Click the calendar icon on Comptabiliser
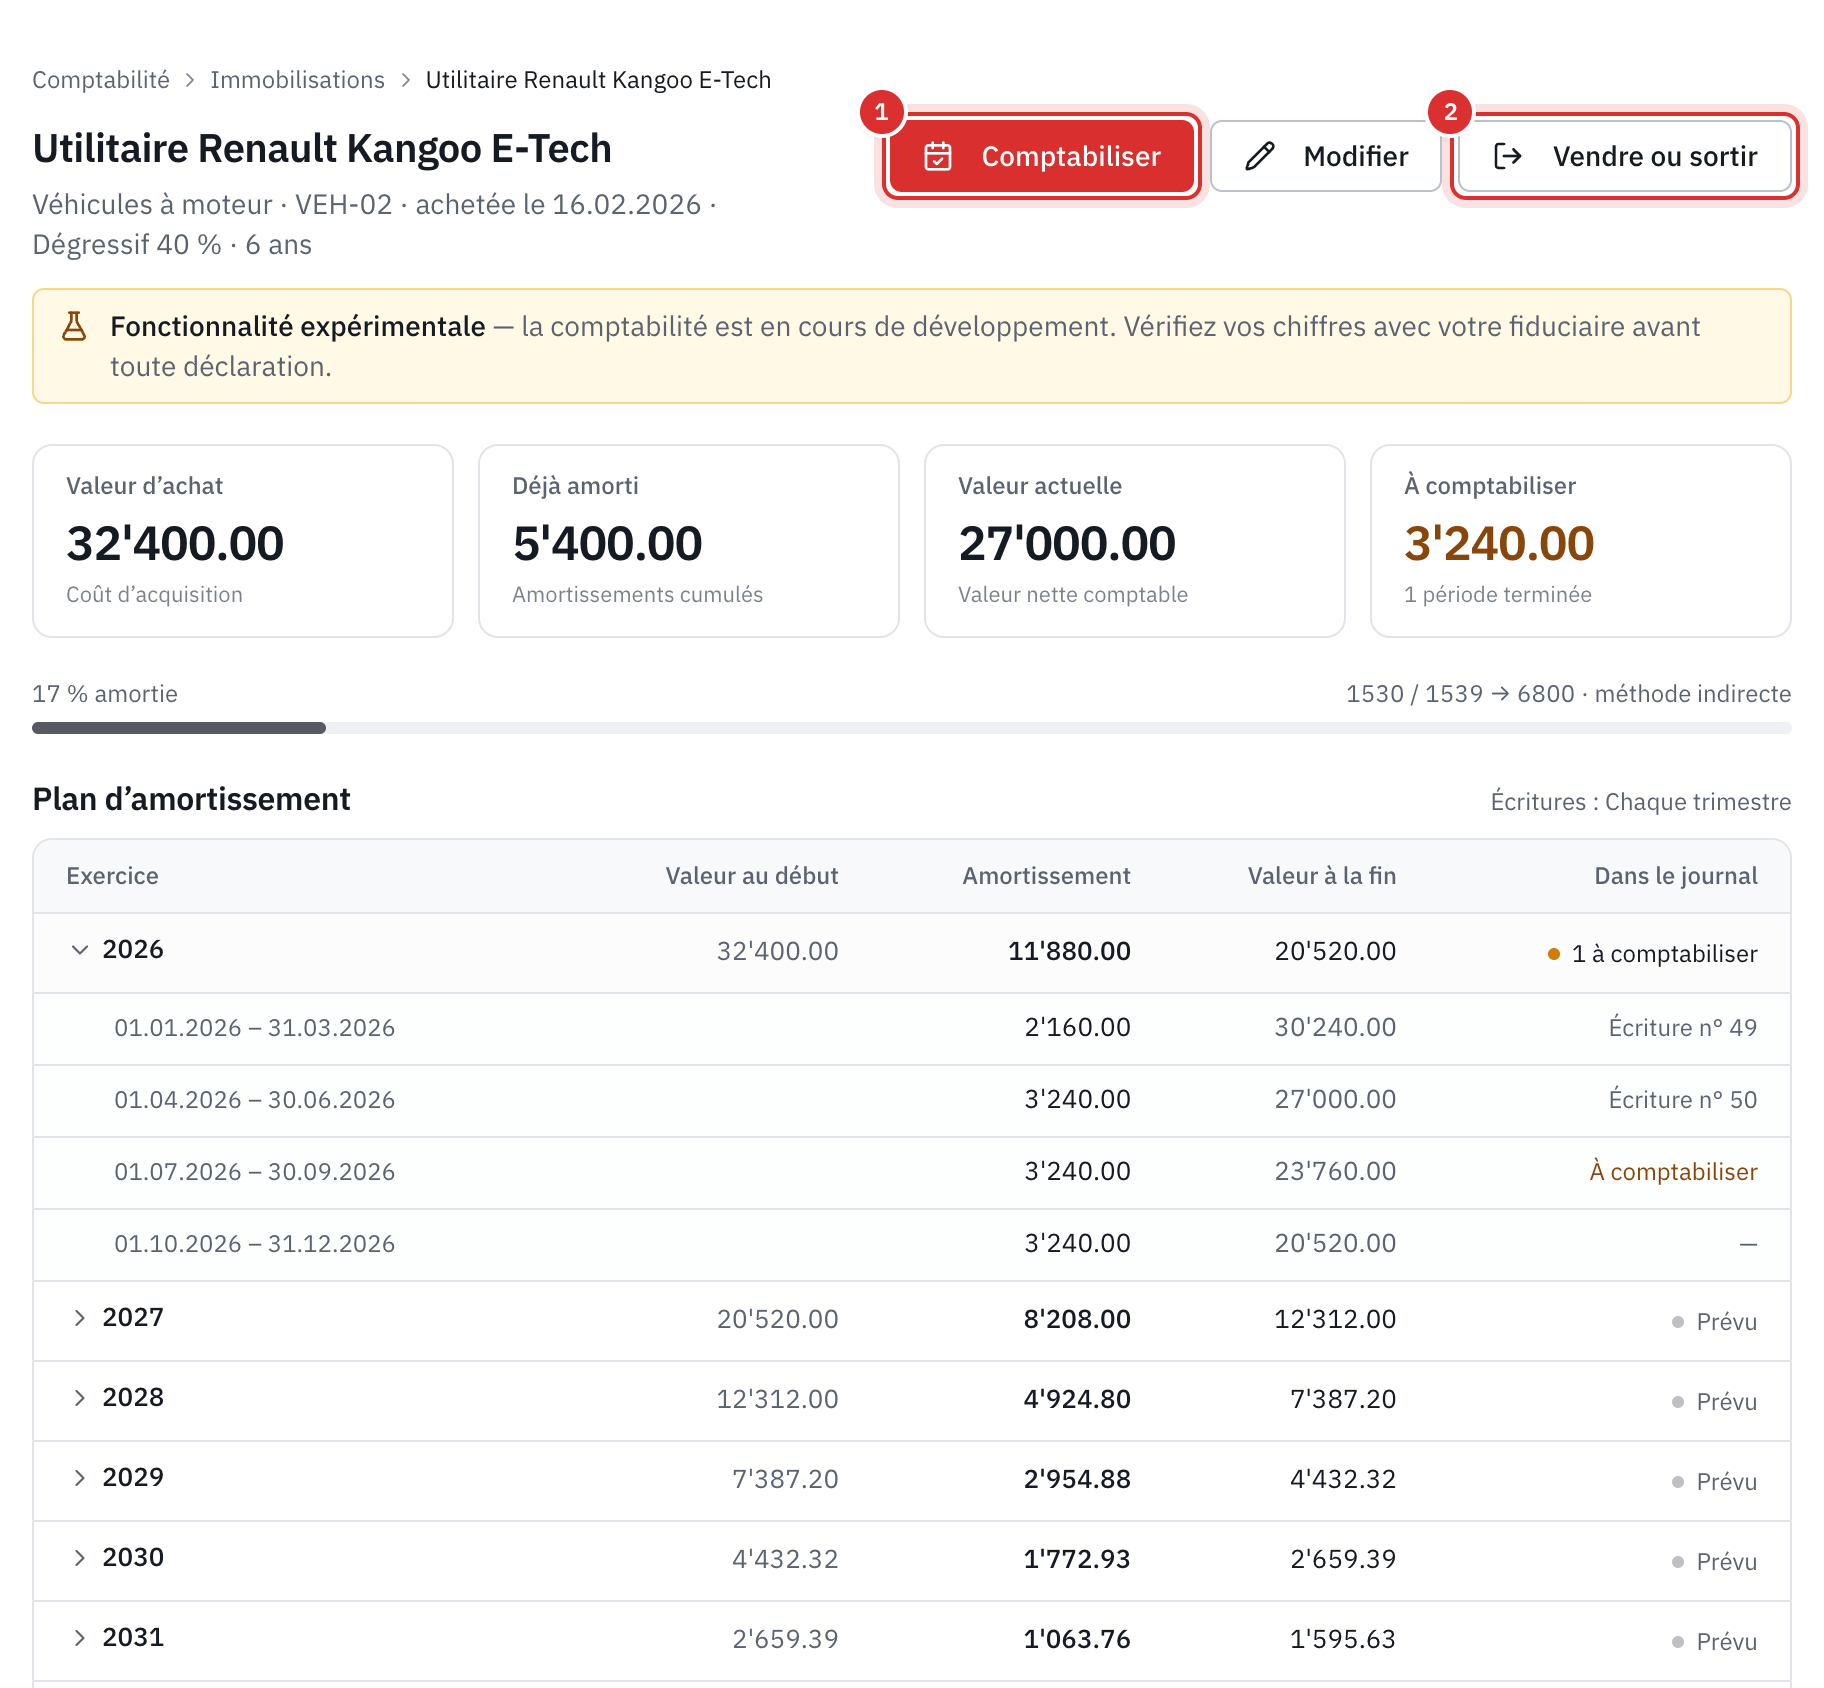This screenshot has width=1824, height=1688. coord(937,156)
